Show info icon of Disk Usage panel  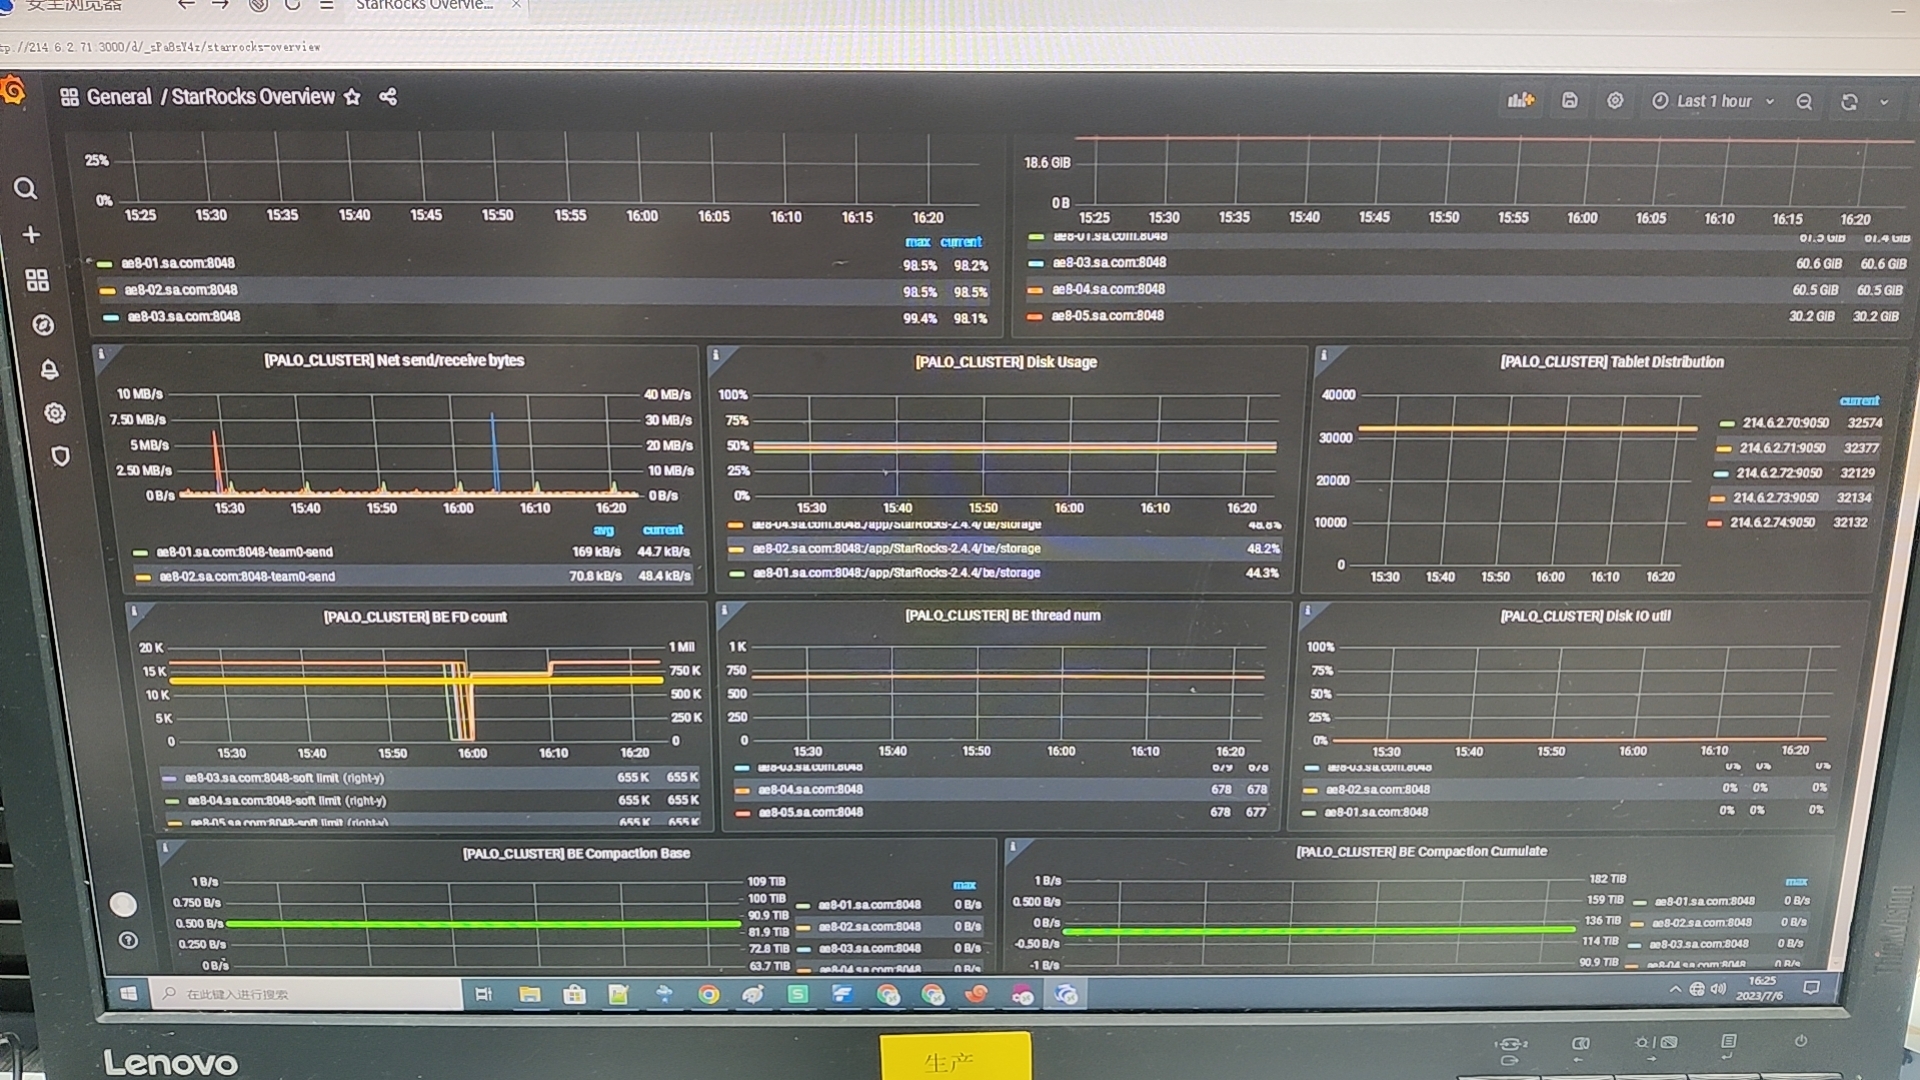(716, 355)
